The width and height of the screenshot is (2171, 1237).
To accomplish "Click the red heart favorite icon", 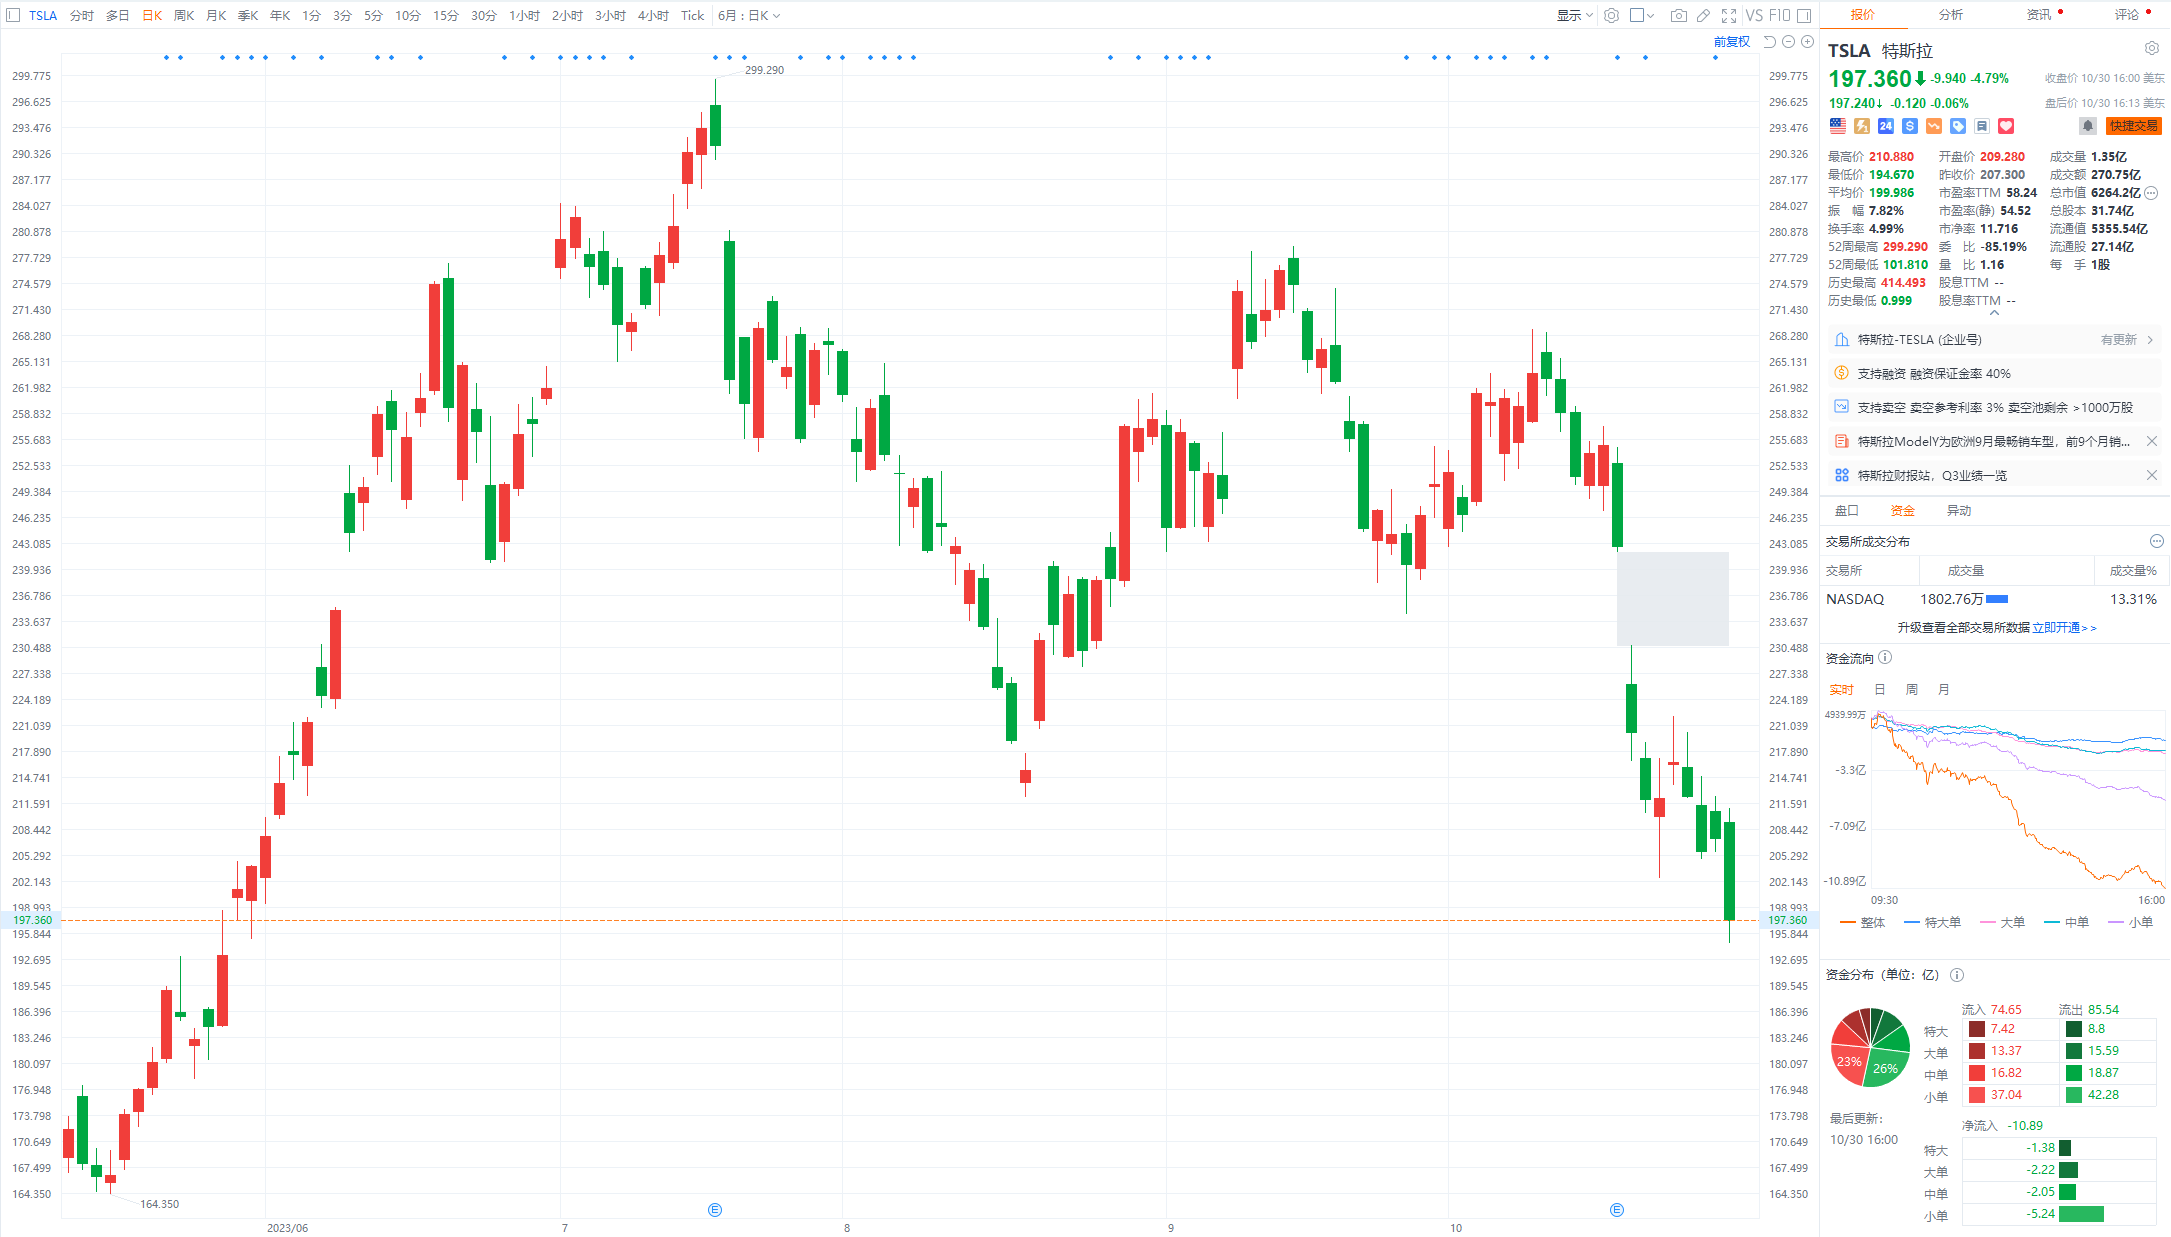I will (x=2006, y=126).
